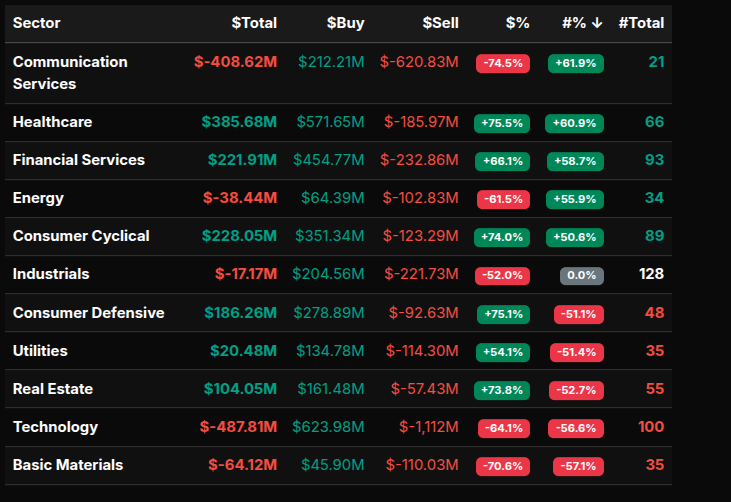Click the red -74.5% badge
Image resolution: width=731 pixels, height=502 pixels.
(x=503, y=63)
